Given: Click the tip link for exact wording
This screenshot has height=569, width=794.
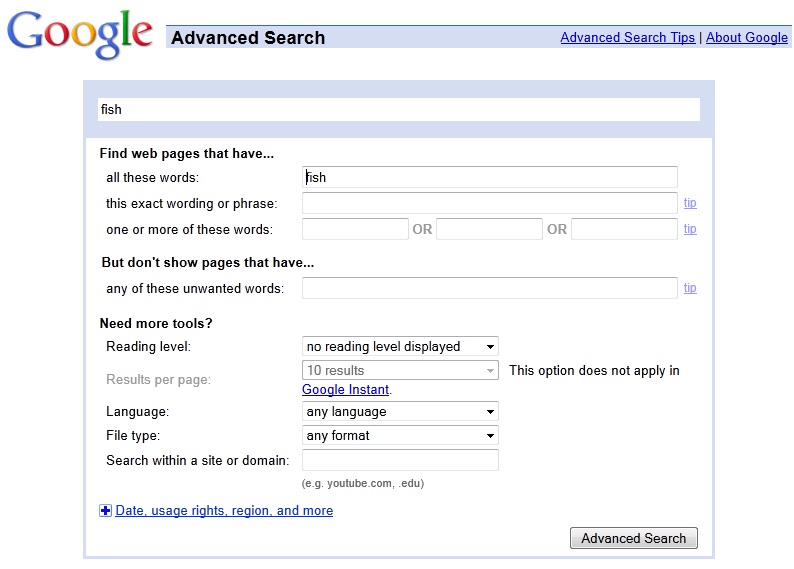Looking at the screenshot, I should (690, 203).
